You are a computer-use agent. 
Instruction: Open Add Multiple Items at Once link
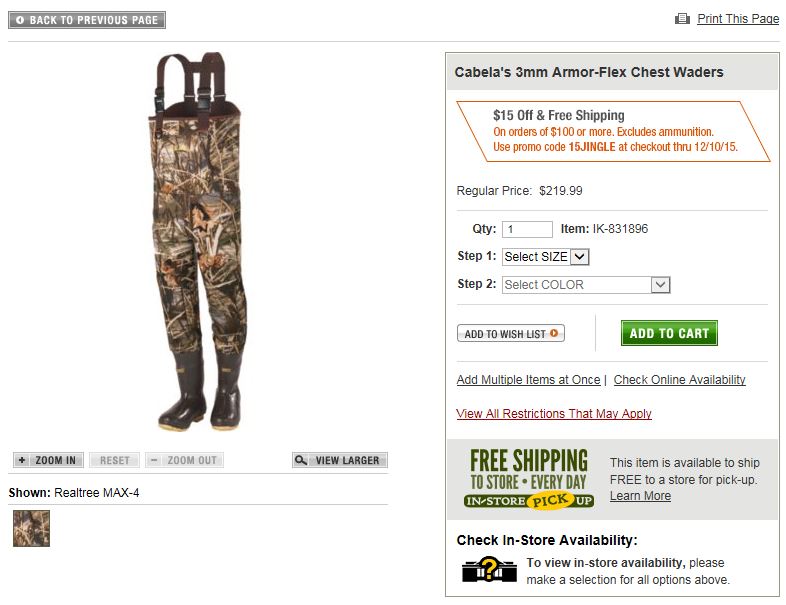click(528, 380)
